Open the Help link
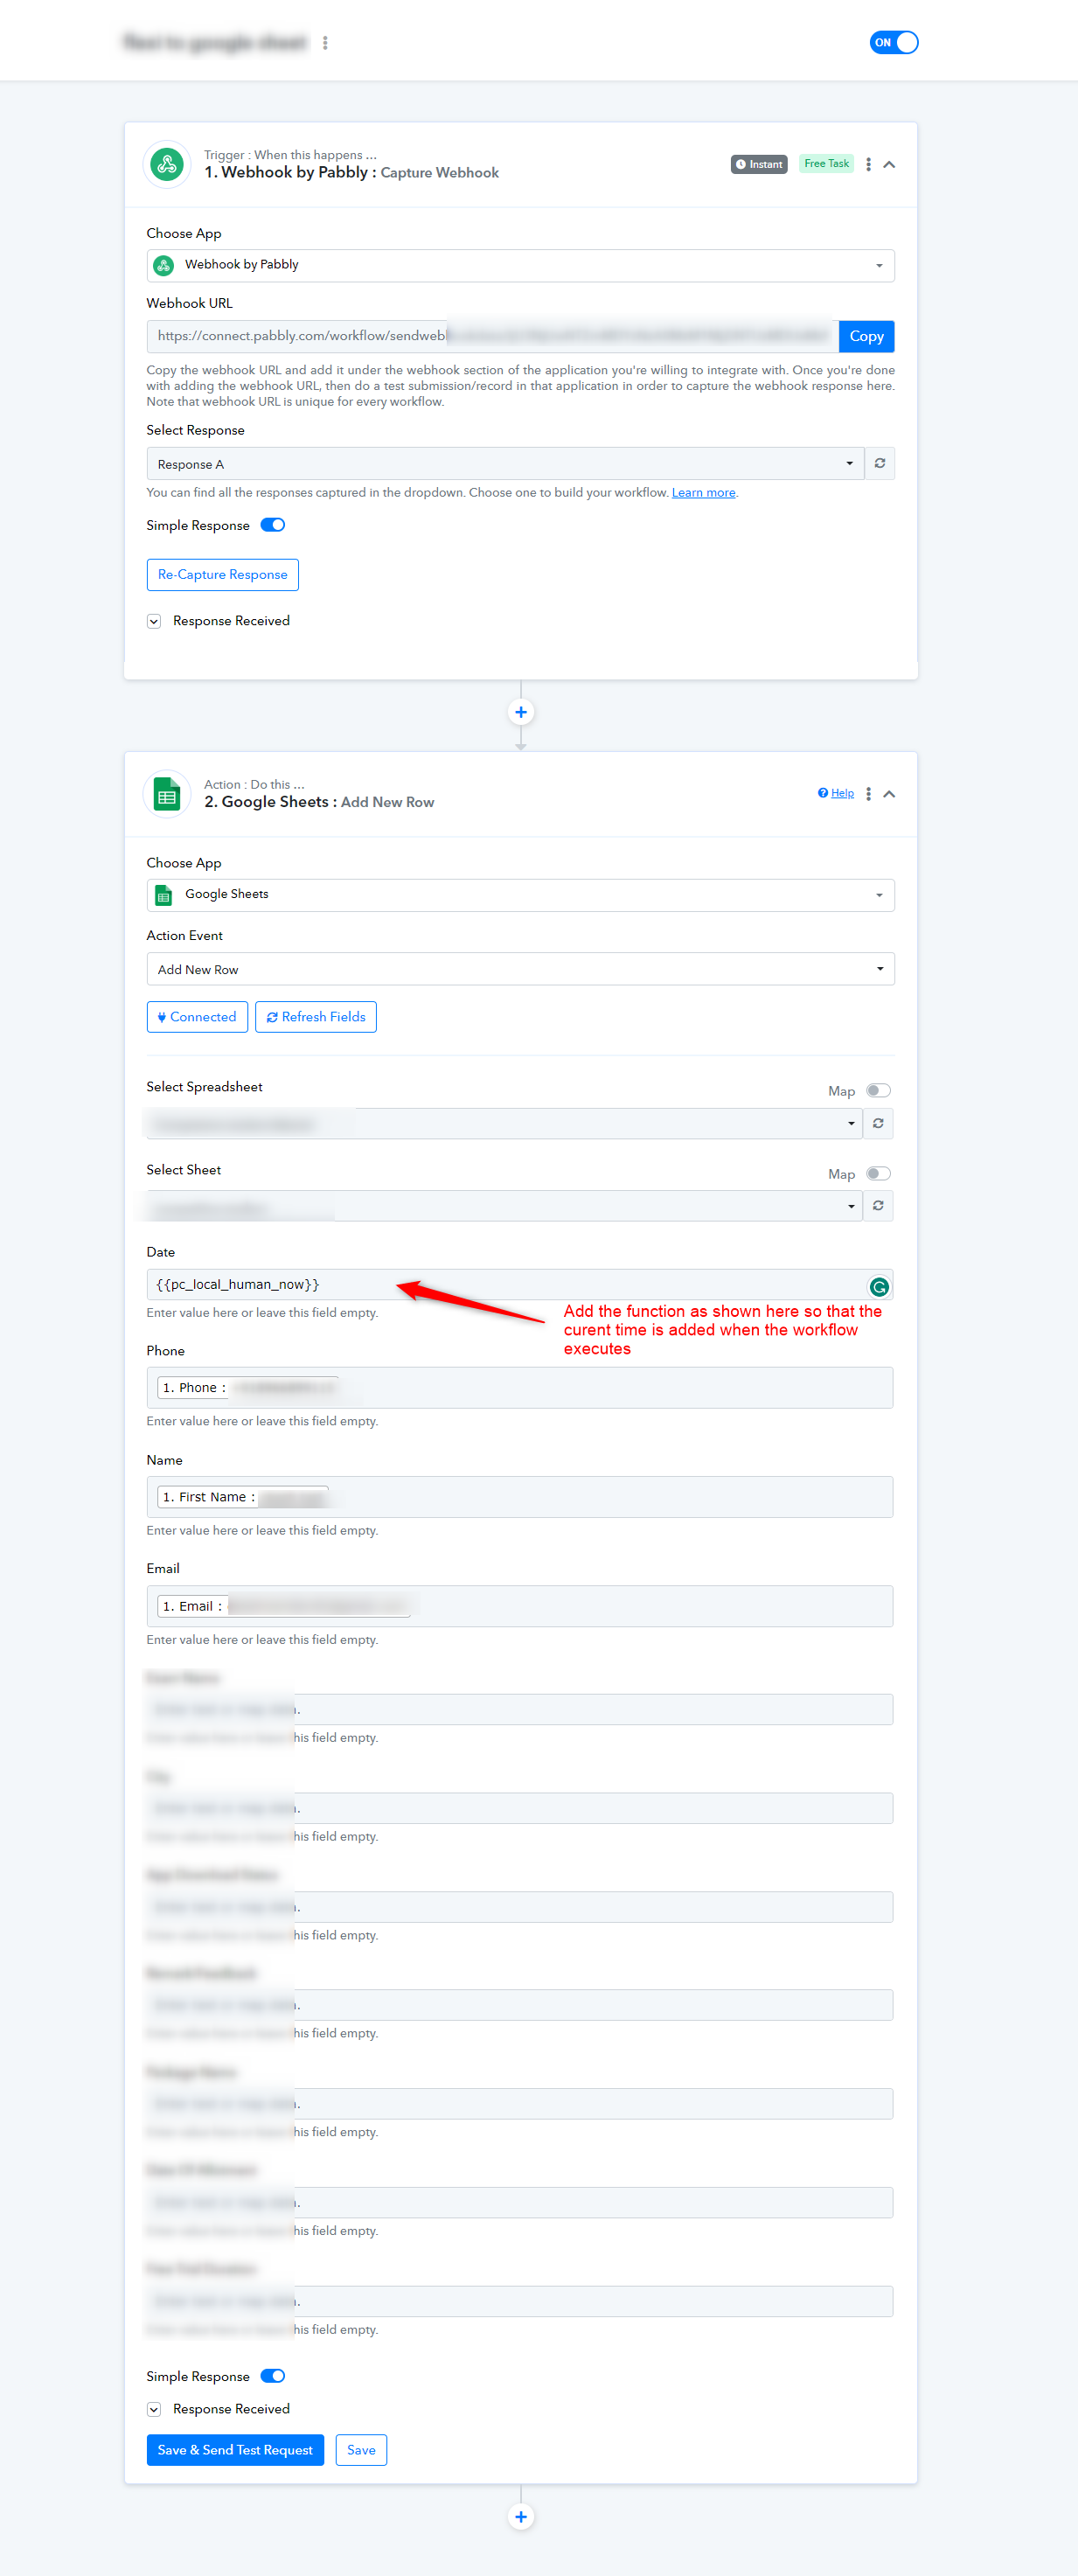 tap(836, 793)
